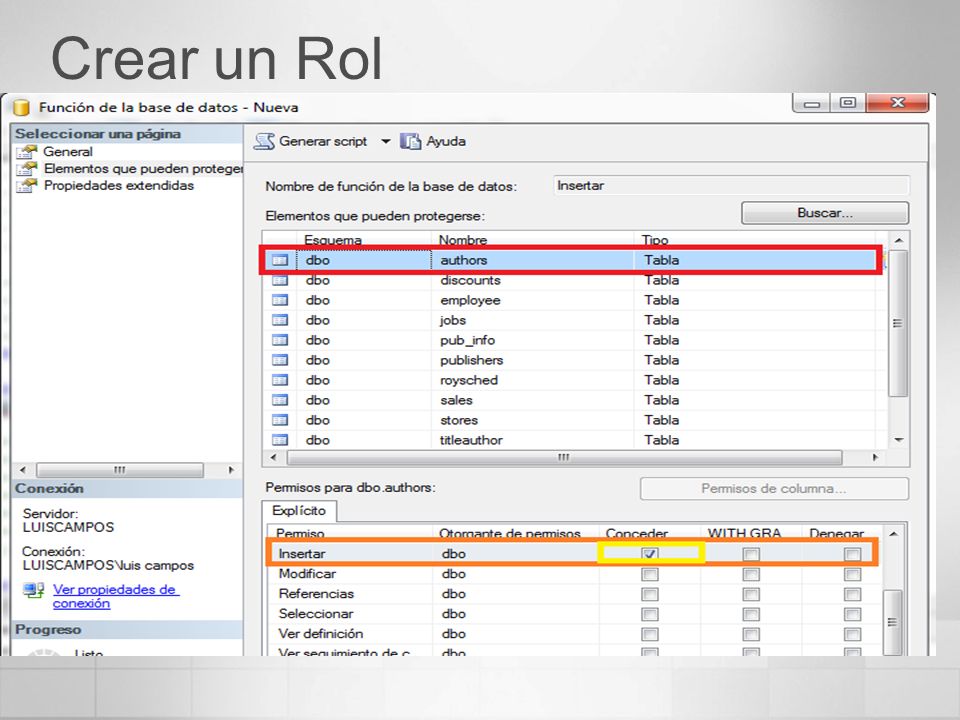Open the Propiedades extendidas page icon
The height and width of the screenshot is (720, 960).
pos(26,186)
